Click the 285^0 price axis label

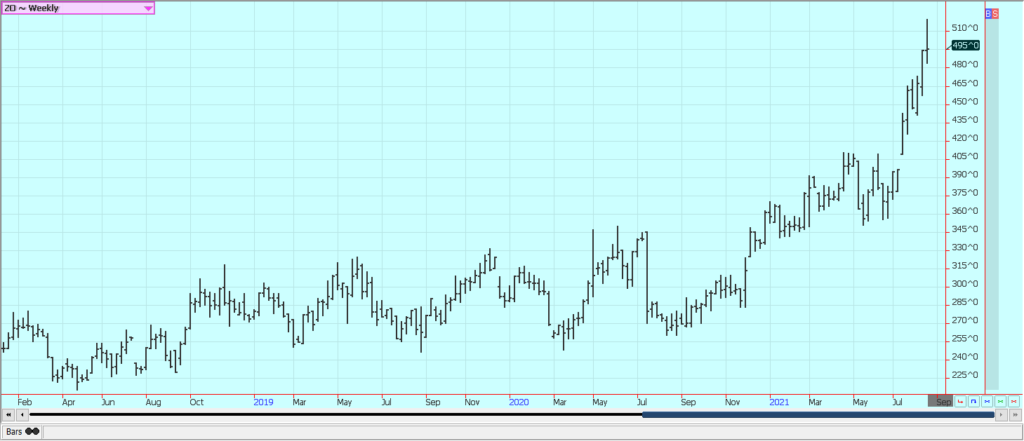click(965, 302)
